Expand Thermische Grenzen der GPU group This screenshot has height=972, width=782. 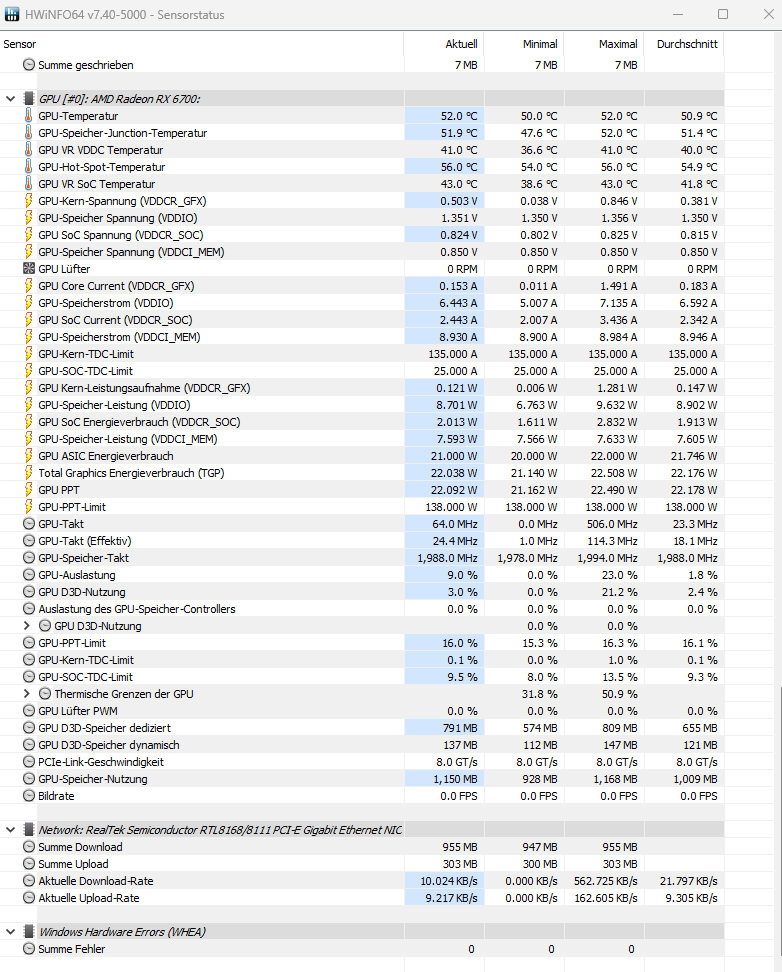click(27, 694)
